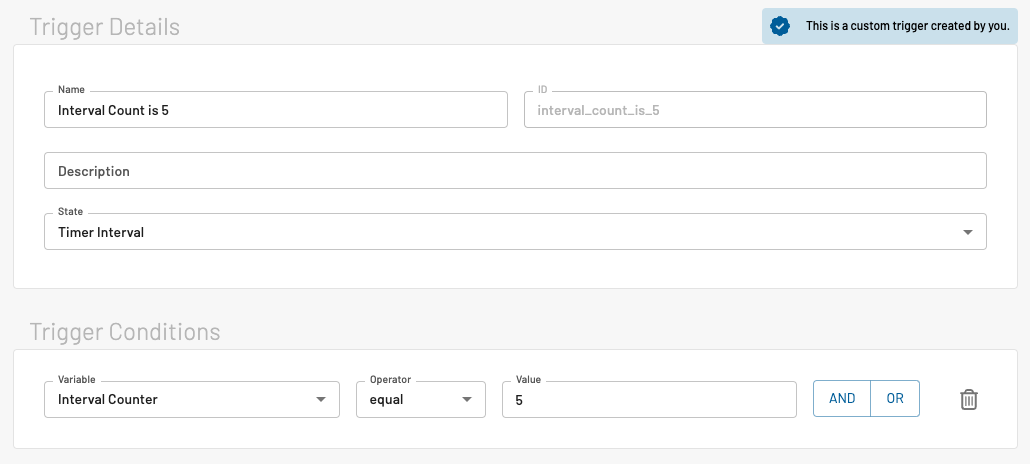Click the verified badge icon in custom trigger notice
Screen dimensions: 1030x464
[x=780, y=26]
